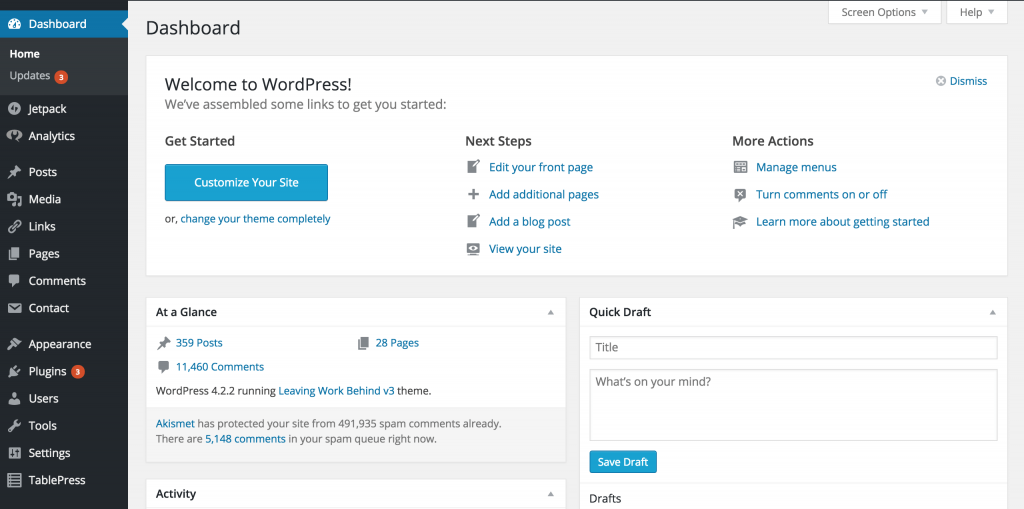1024x509 pixels.
Task: Open the Home submenu item
Action: click(25, 54)
